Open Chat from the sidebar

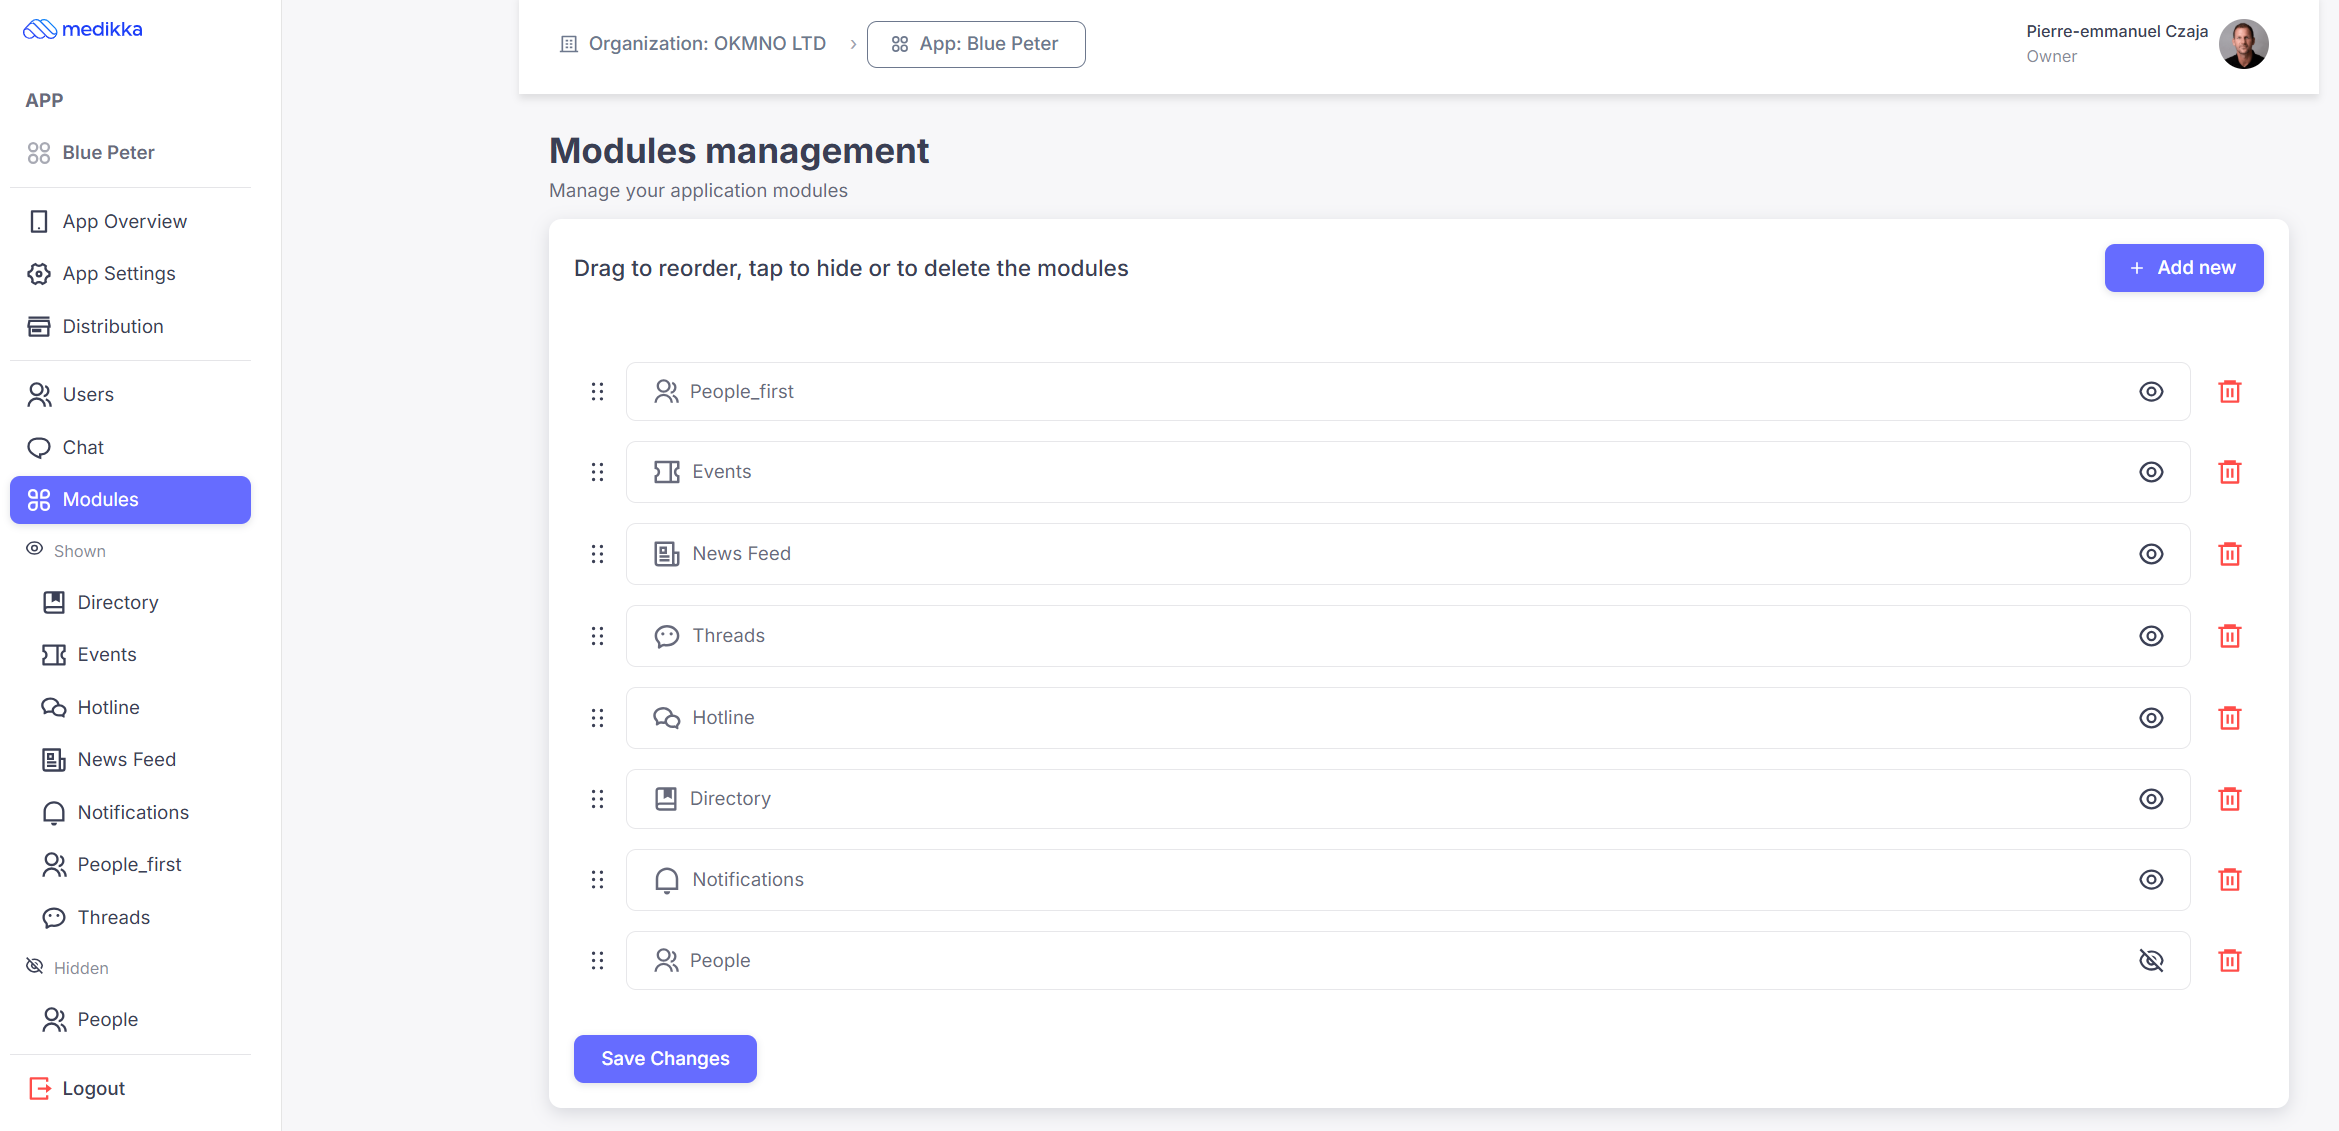point(83,448)
